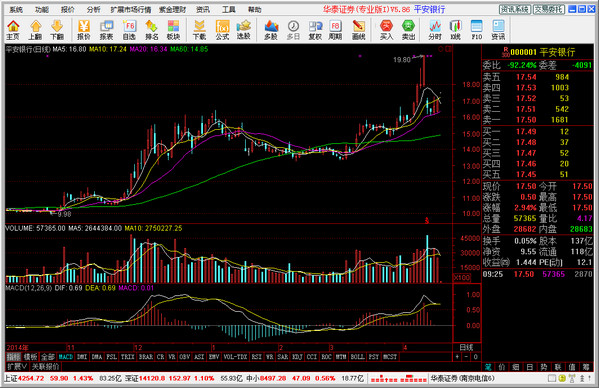Click the 公式 formula icon
The height and width of the screenshot is (388, 599).
click(x=222, y=30)
